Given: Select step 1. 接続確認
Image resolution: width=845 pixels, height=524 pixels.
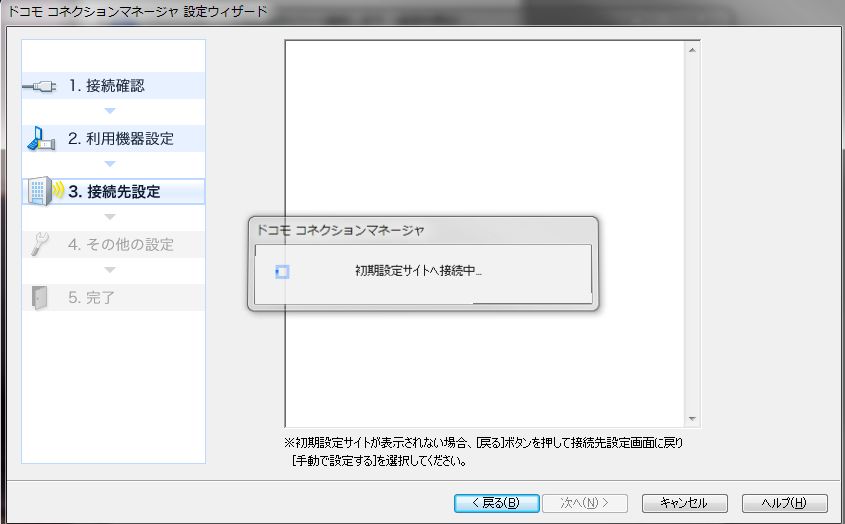Looking at the screenshot, I should click(113, 85).
